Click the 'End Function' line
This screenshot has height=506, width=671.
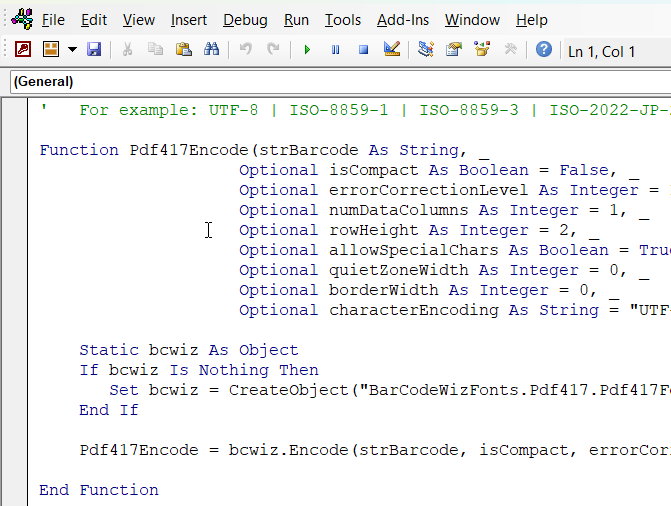[99, 490]
